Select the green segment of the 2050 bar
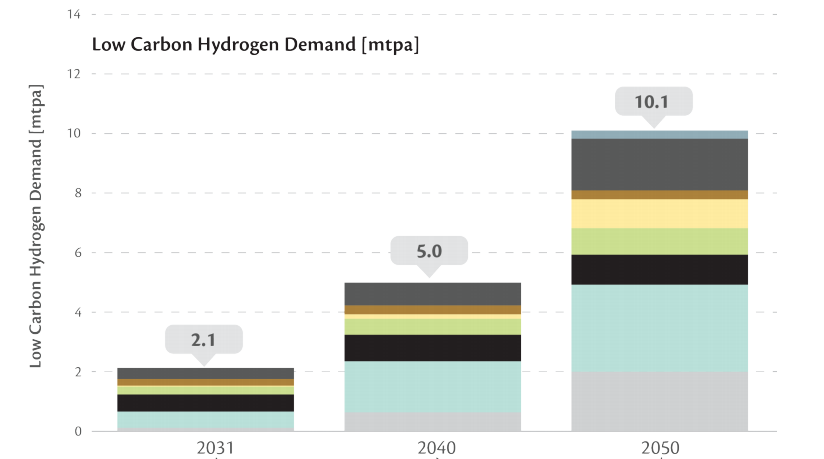Image resolution: width=824 pixels, height=459 pixels. (659, 241)
